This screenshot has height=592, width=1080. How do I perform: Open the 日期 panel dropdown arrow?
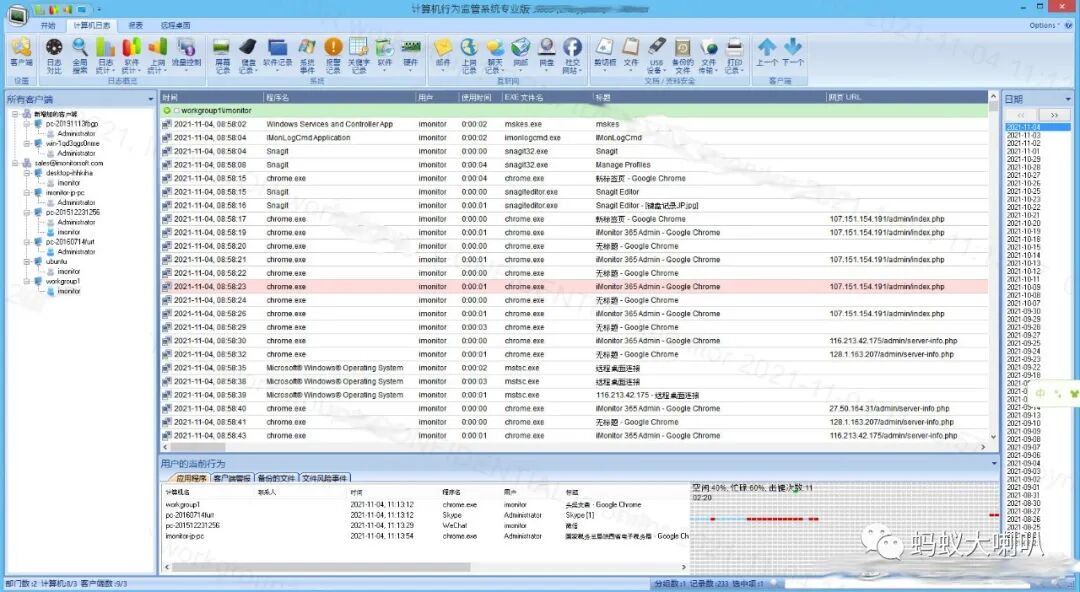point(1068,99)
